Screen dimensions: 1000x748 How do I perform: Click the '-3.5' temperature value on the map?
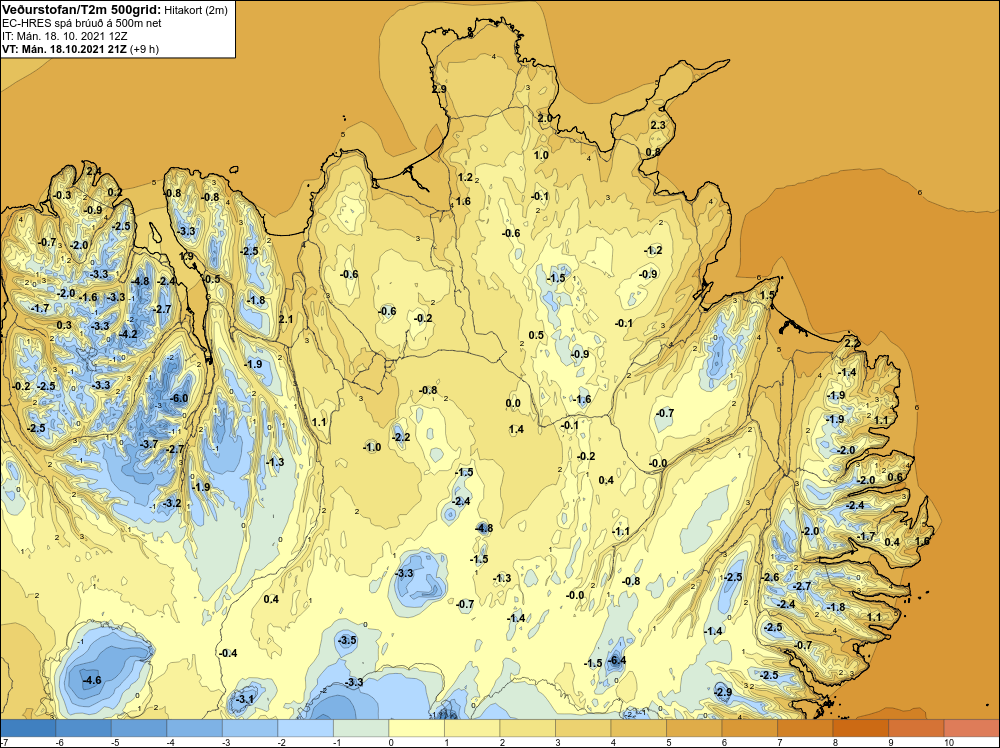coord(348,640)
